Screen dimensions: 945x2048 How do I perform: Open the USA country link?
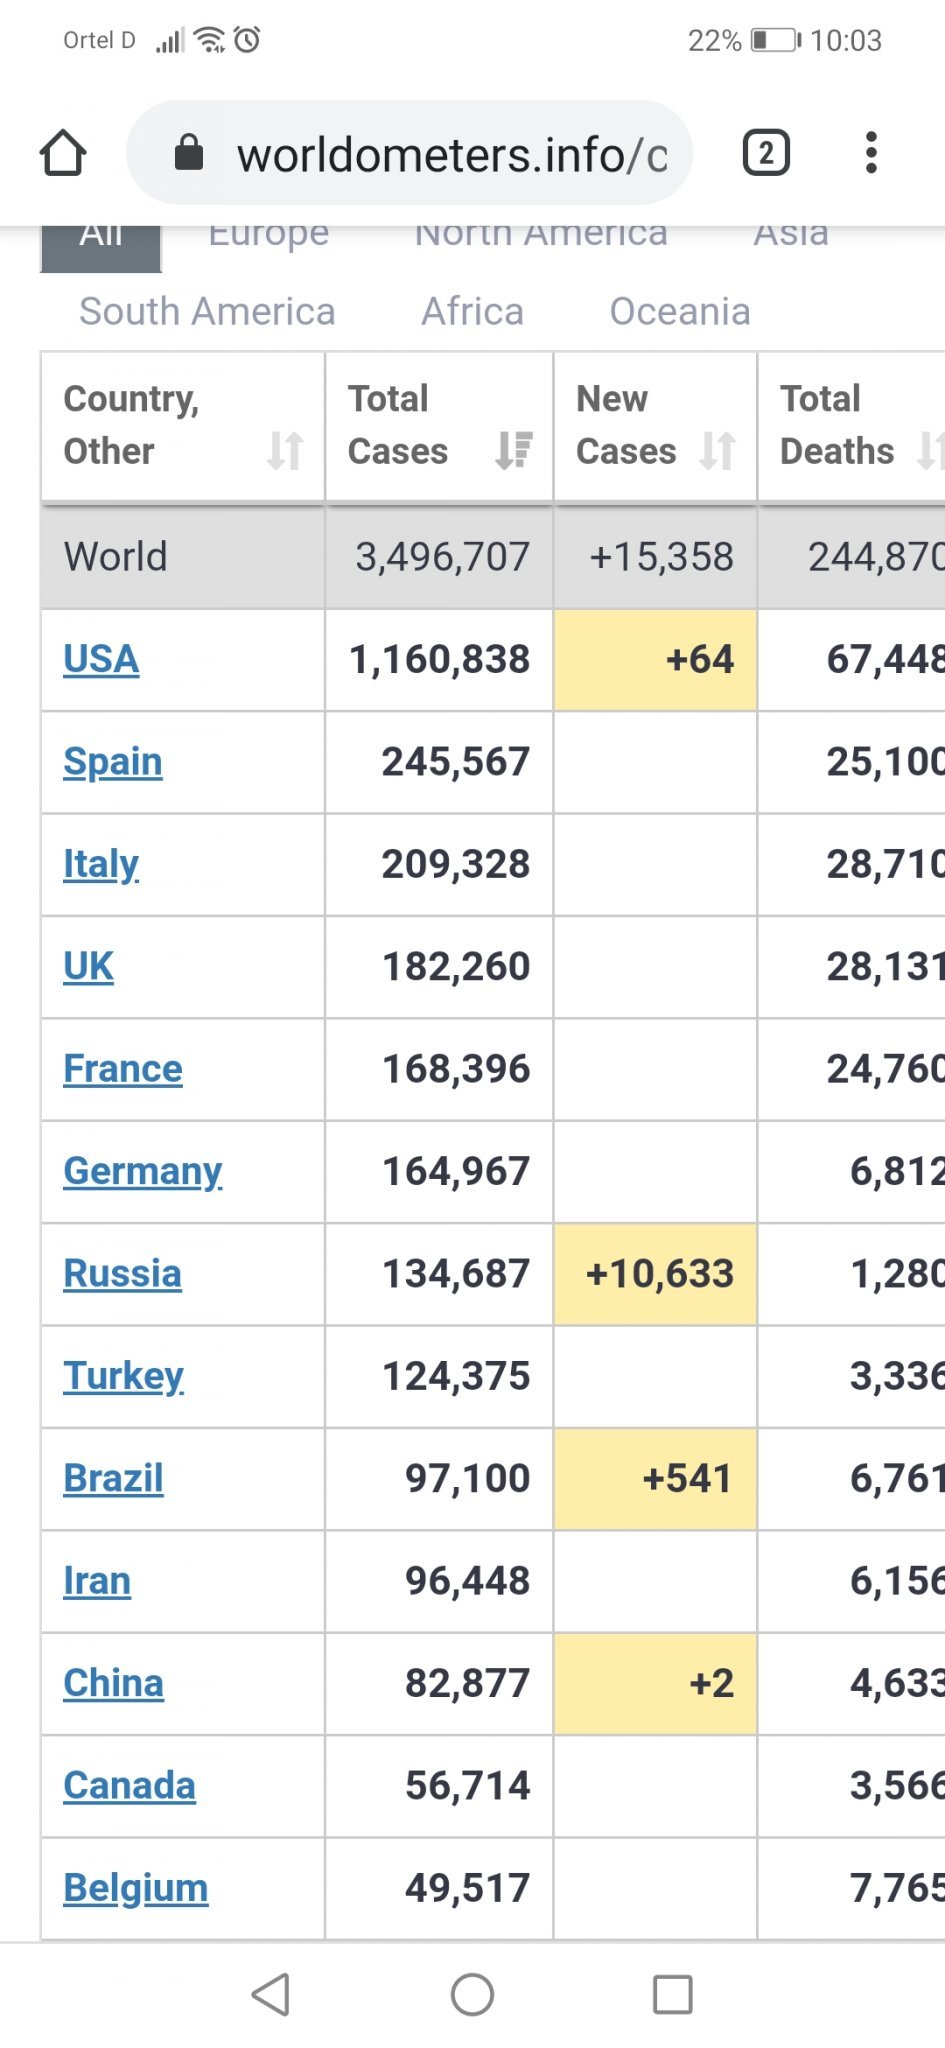tap(101, 660)
